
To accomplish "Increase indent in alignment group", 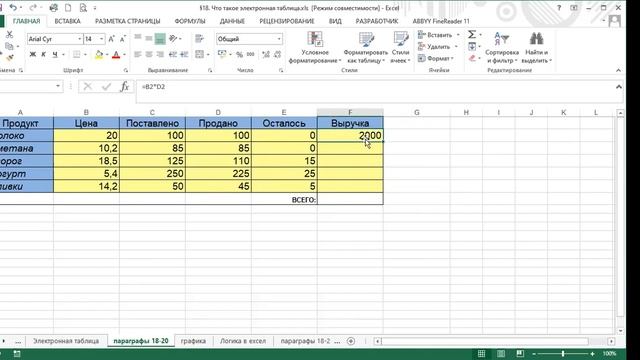I will (184, 54).
